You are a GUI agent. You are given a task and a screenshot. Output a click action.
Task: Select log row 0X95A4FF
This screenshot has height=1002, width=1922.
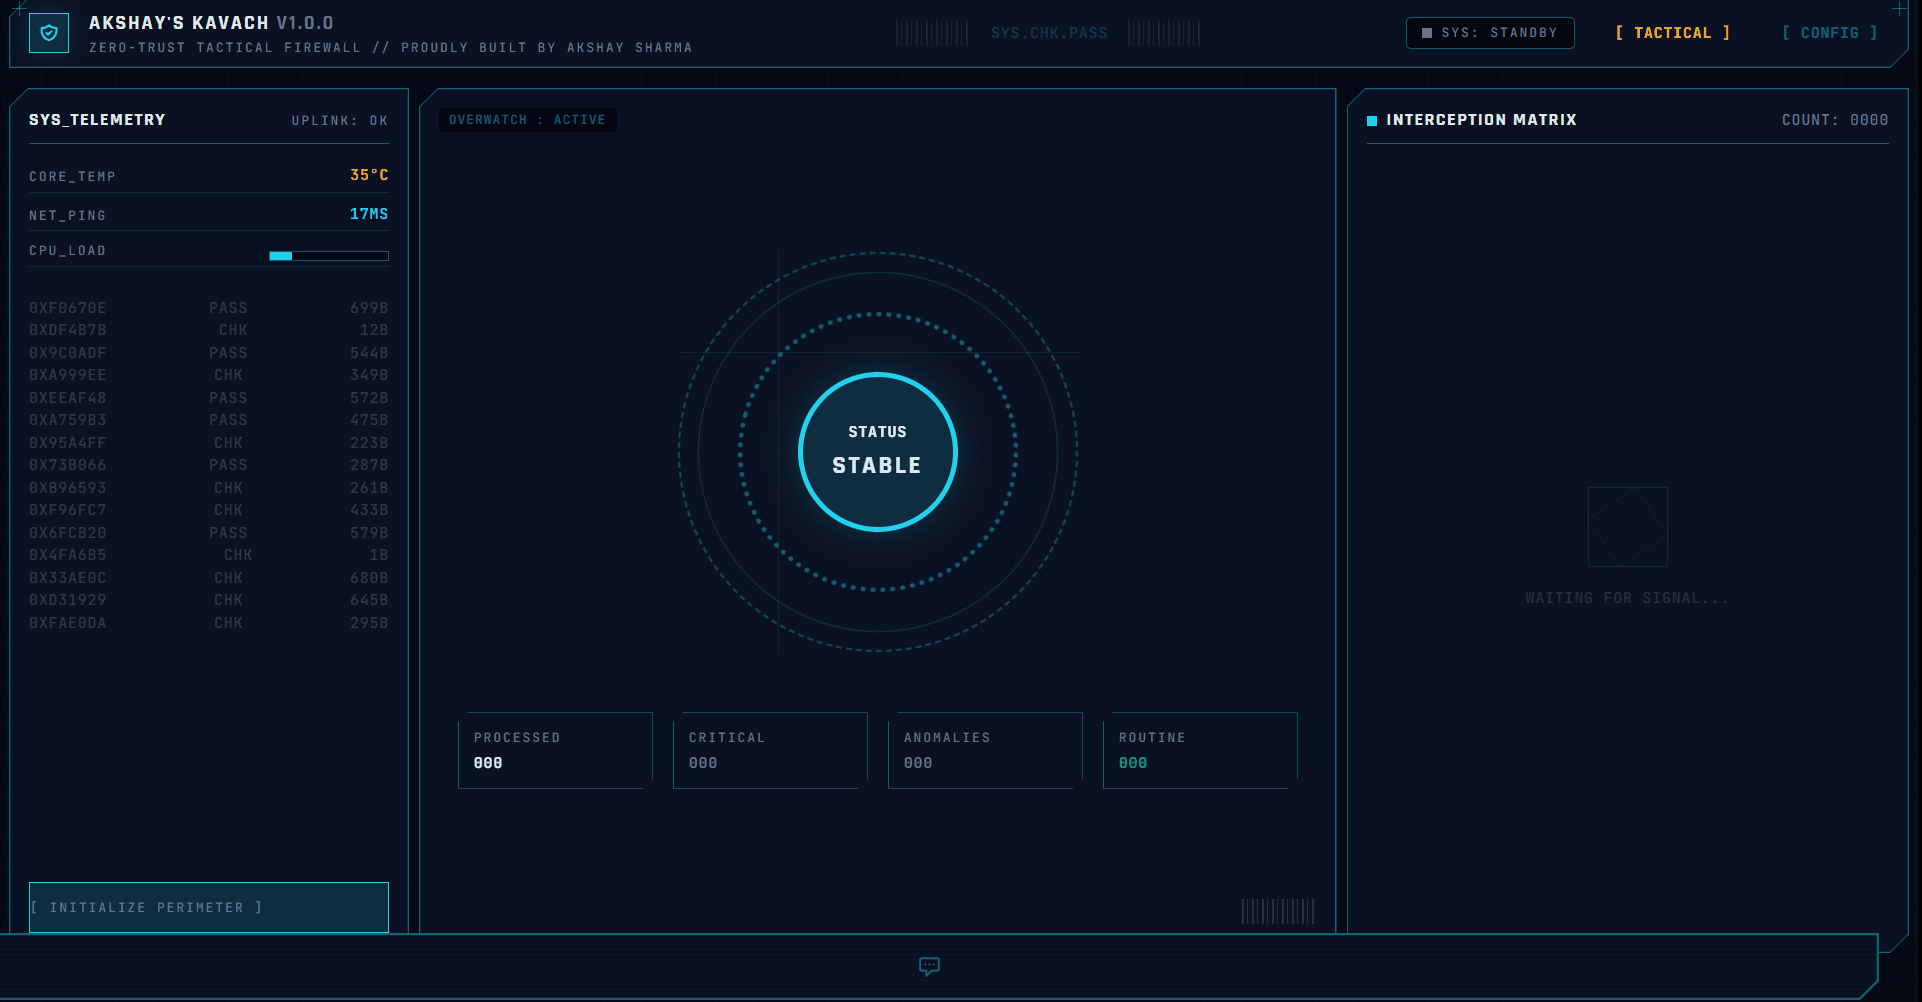tap(209, 443)
